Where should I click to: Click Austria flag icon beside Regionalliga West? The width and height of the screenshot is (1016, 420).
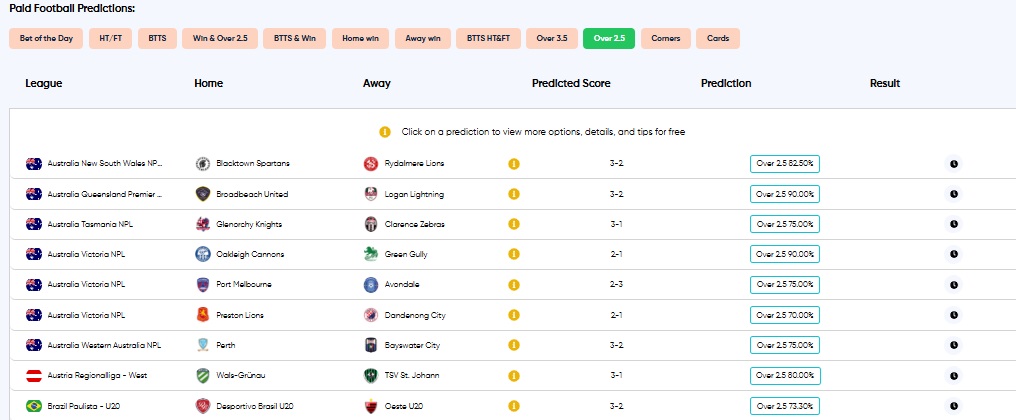(34, 375)
